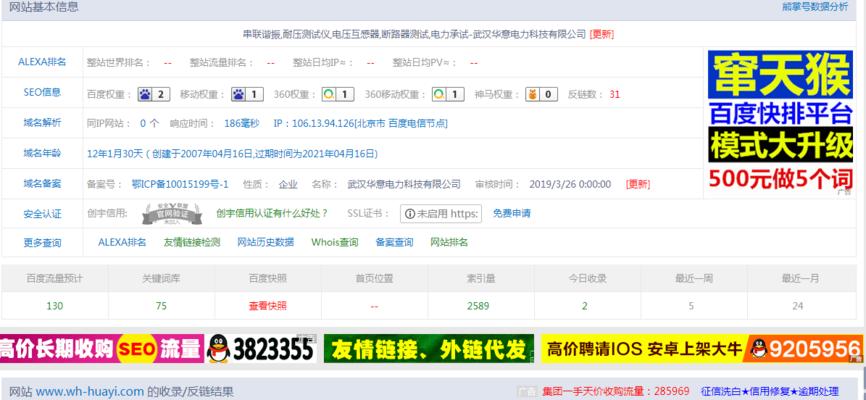Open 网站历史数据 query

coord(266,243)
